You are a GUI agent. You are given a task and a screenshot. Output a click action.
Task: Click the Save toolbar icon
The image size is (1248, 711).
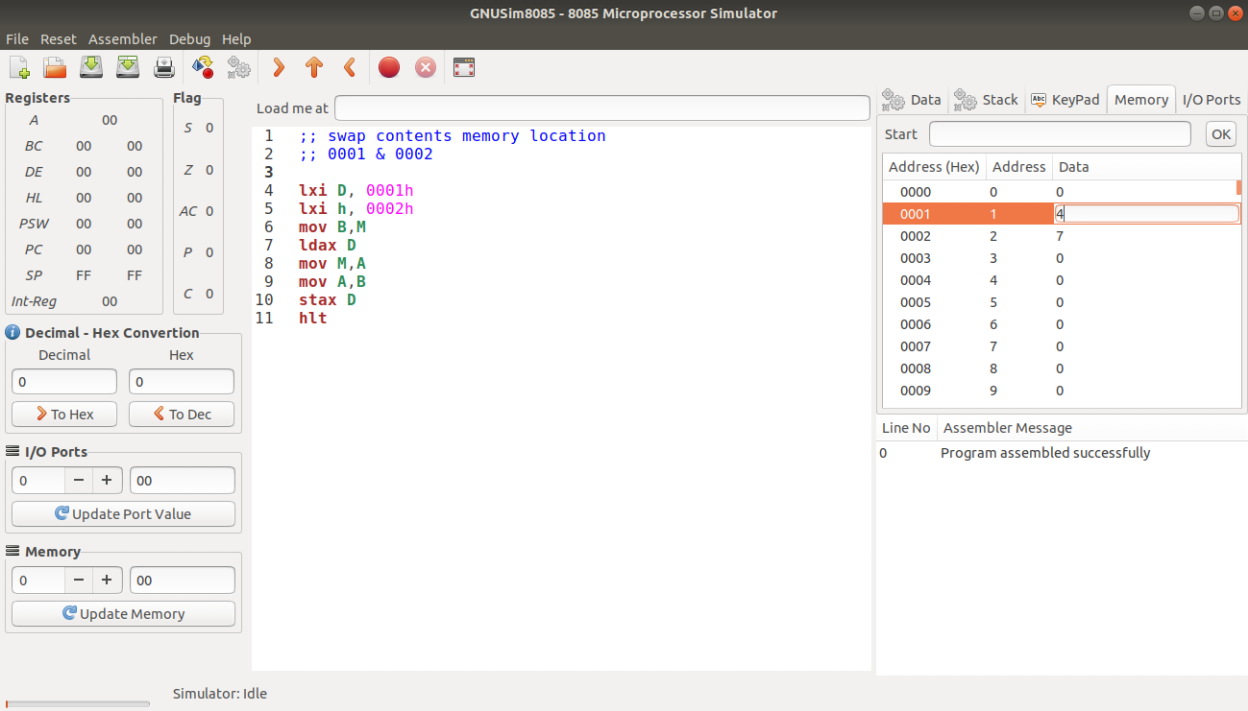(91, 67)
